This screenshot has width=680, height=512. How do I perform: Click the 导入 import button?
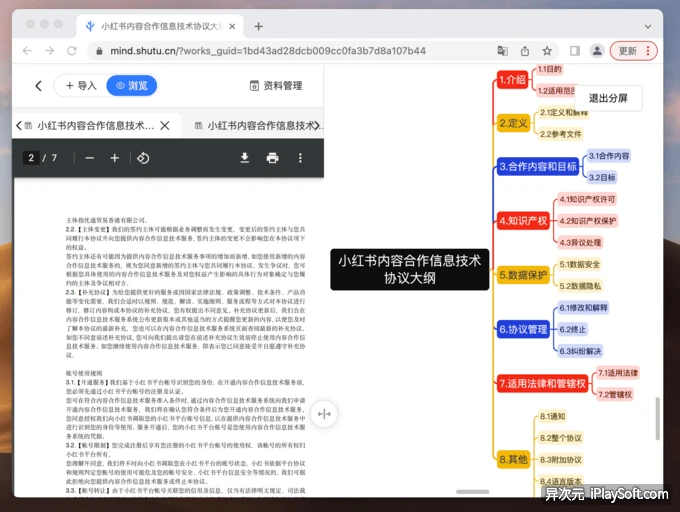(81, 86)
